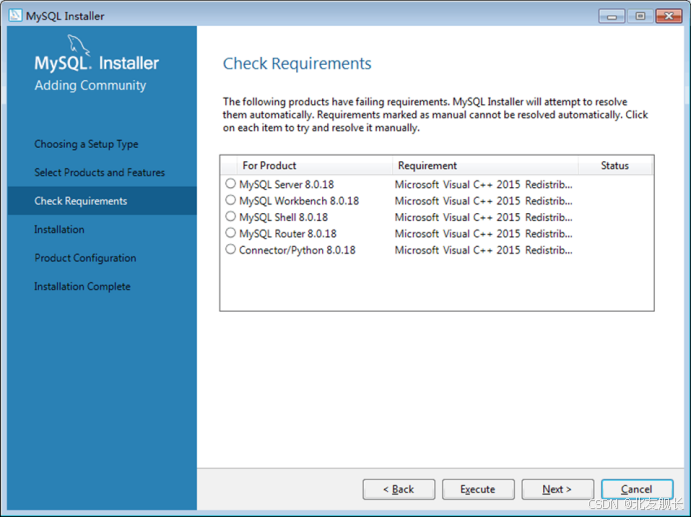This screenshot has width=692, height=518.
Task: Click the MySQL dolphin logo
Action: click(x=78, y=45)
